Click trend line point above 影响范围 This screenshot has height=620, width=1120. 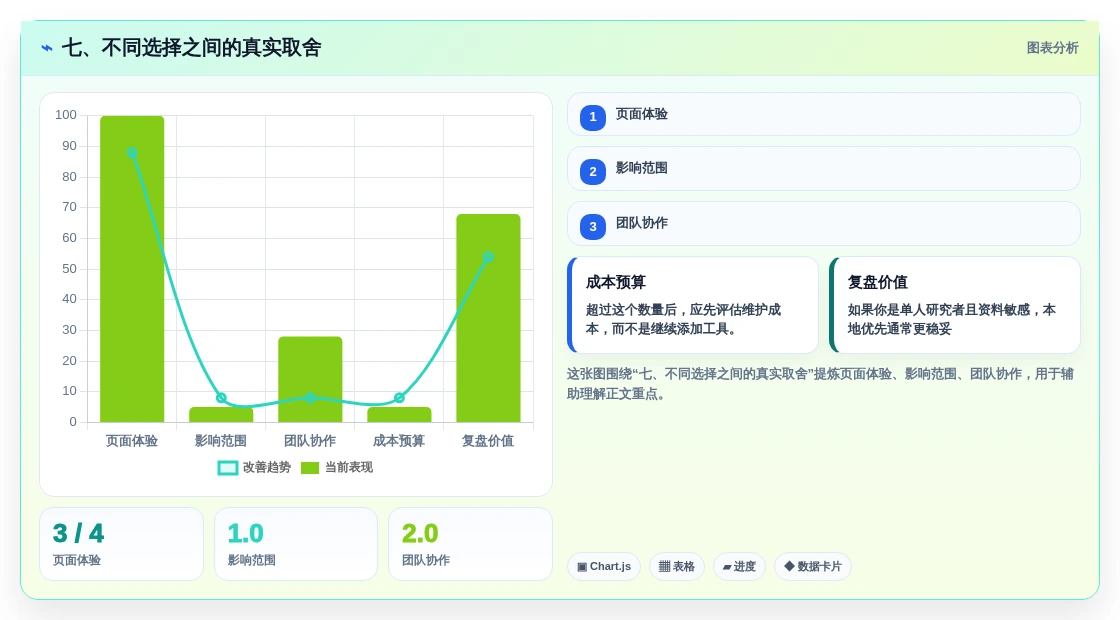221,398
